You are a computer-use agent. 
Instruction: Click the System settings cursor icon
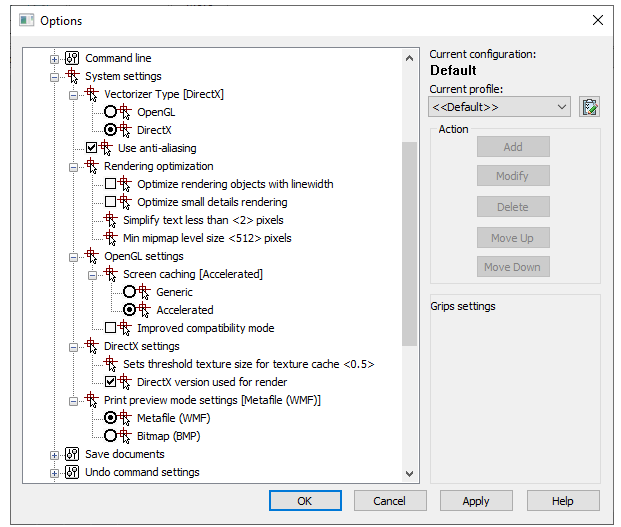[72, 76]
